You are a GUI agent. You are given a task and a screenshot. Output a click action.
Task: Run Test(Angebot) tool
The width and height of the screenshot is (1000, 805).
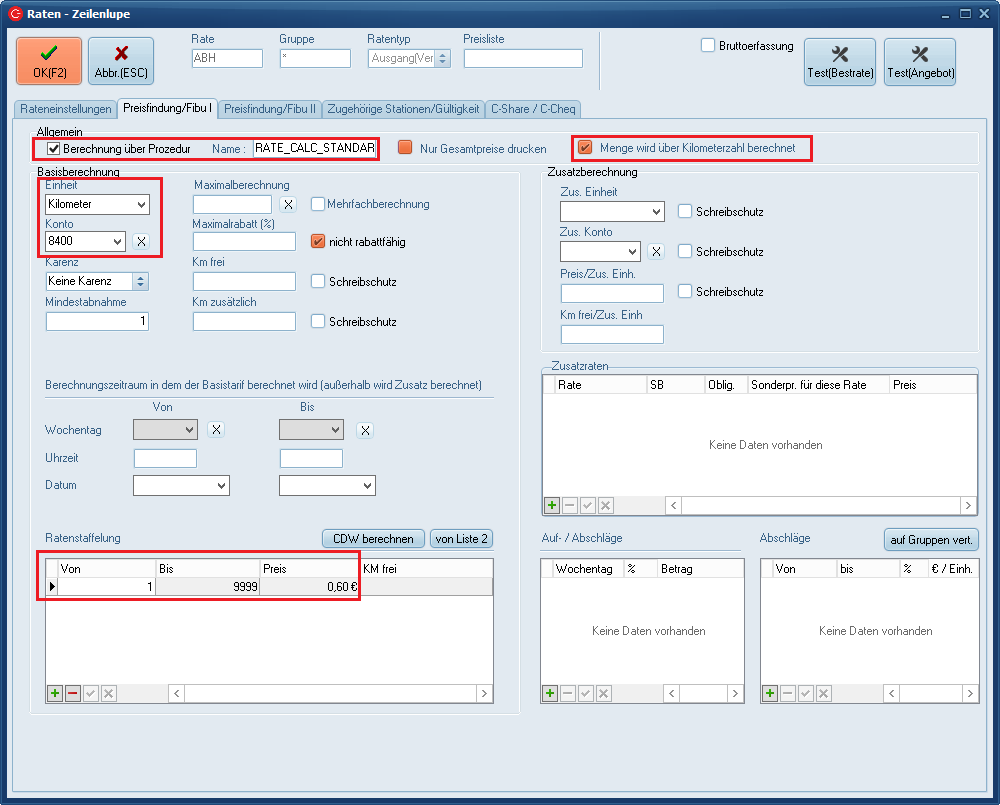[x=919, y=61]
